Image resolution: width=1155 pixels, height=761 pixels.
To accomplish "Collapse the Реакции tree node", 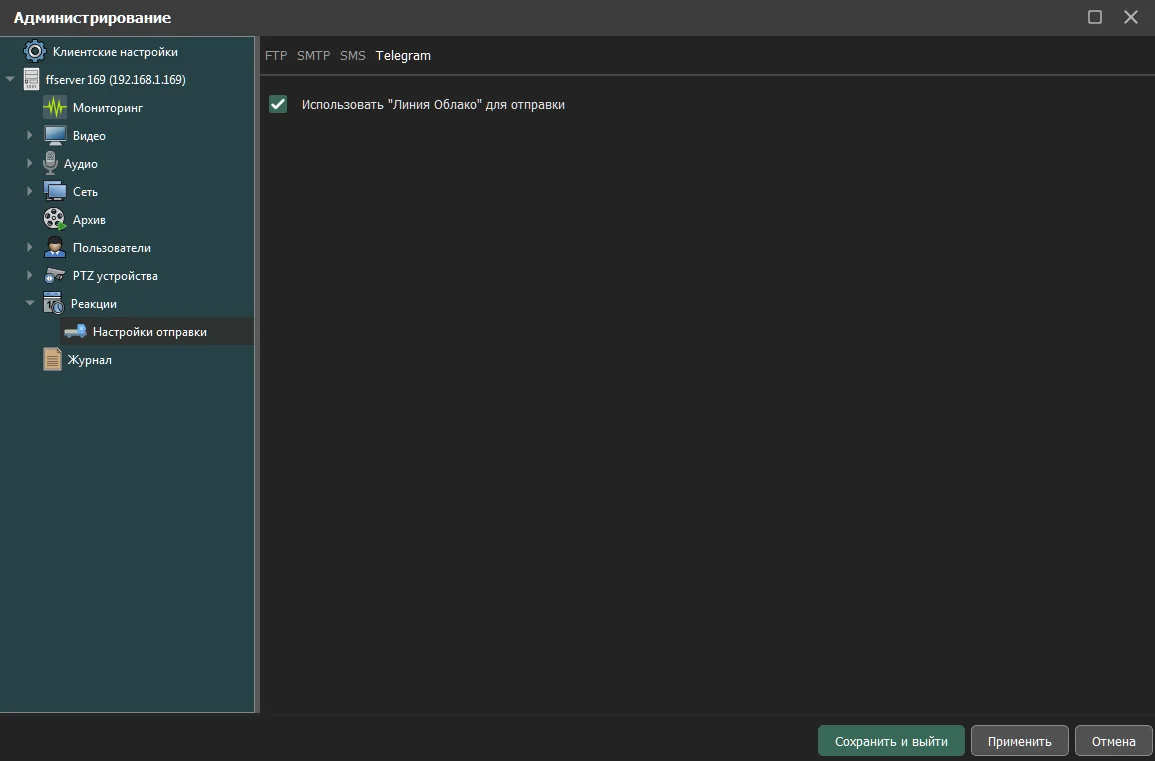I will 30,303.
